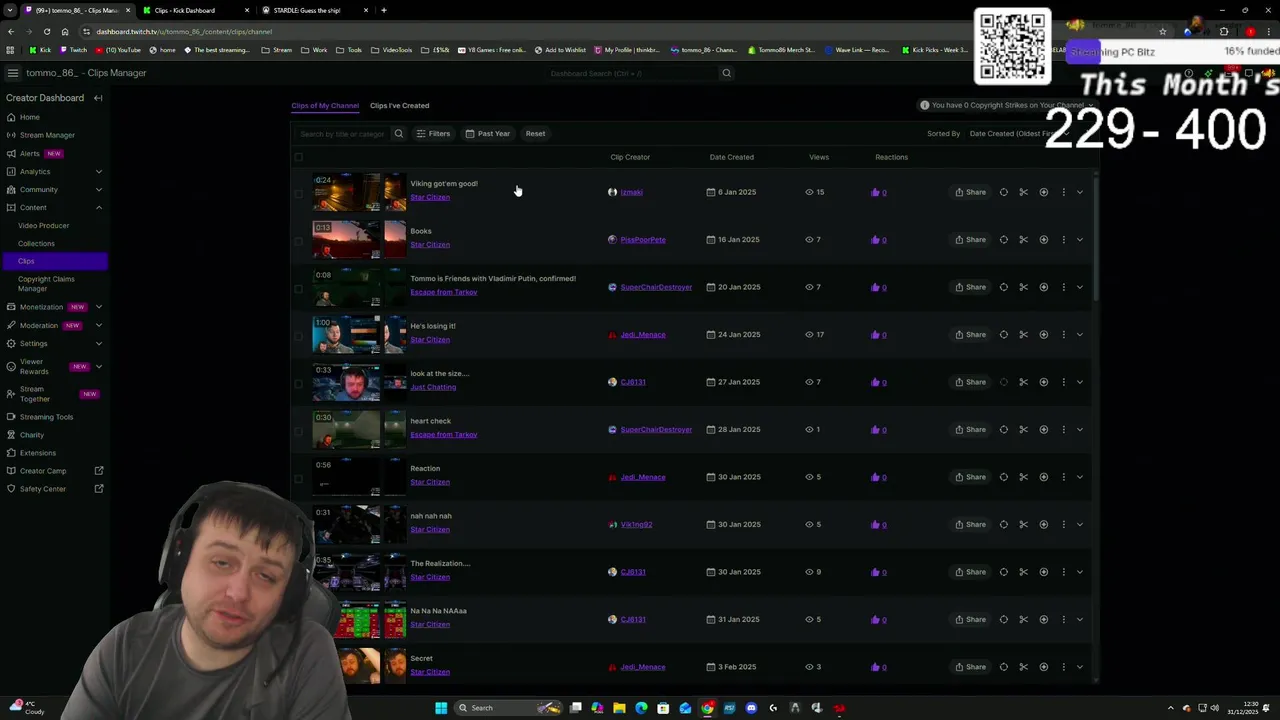
Task: Expand the Settings sidebar section
Action: (x=99, y=344)
